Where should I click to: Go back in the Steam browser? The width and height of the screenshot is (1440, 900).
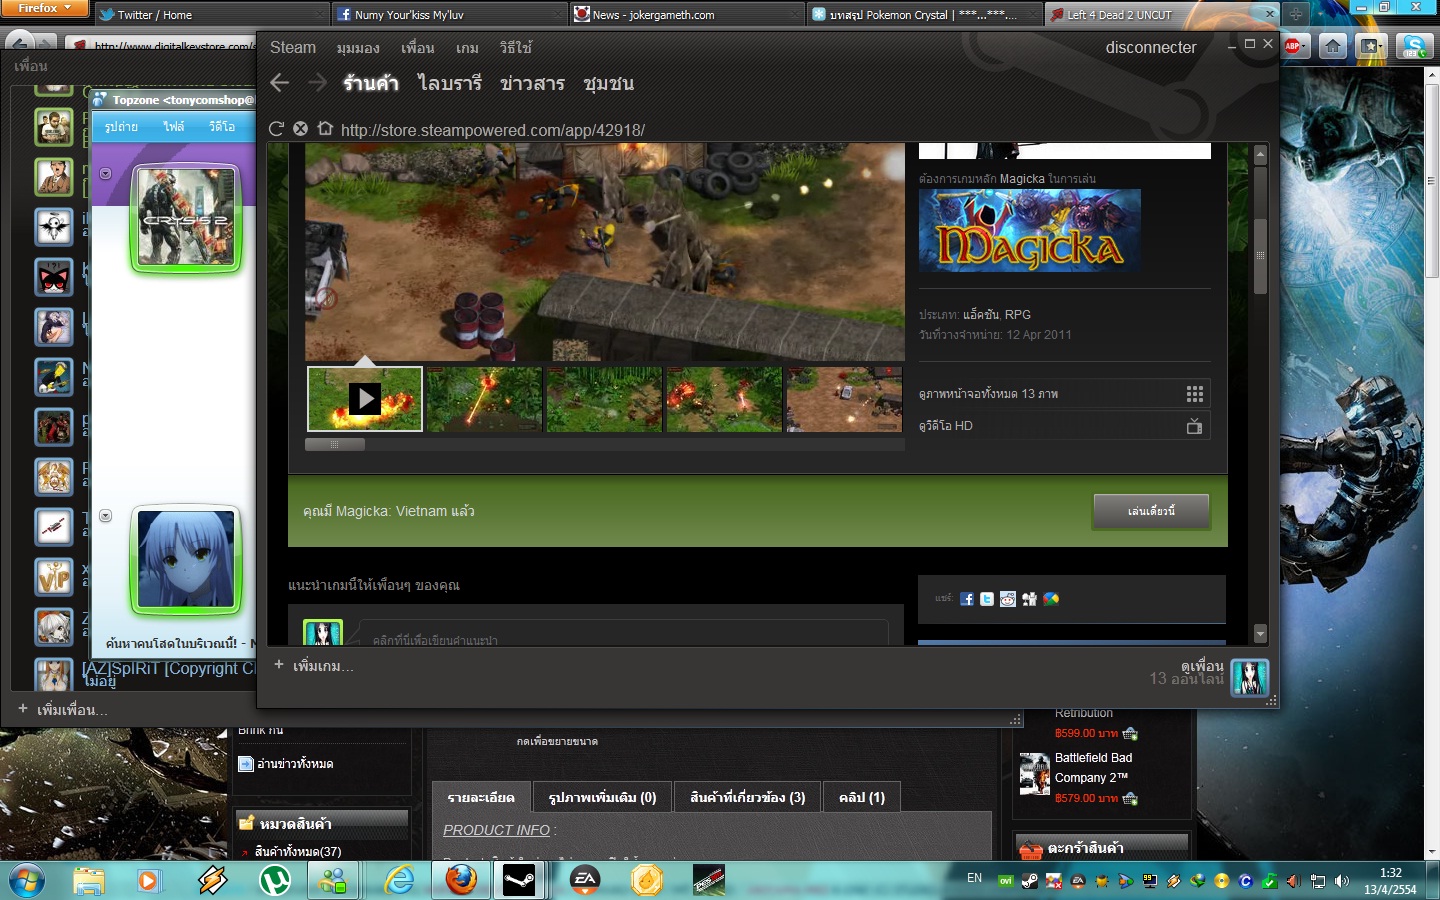coord(280,83)
